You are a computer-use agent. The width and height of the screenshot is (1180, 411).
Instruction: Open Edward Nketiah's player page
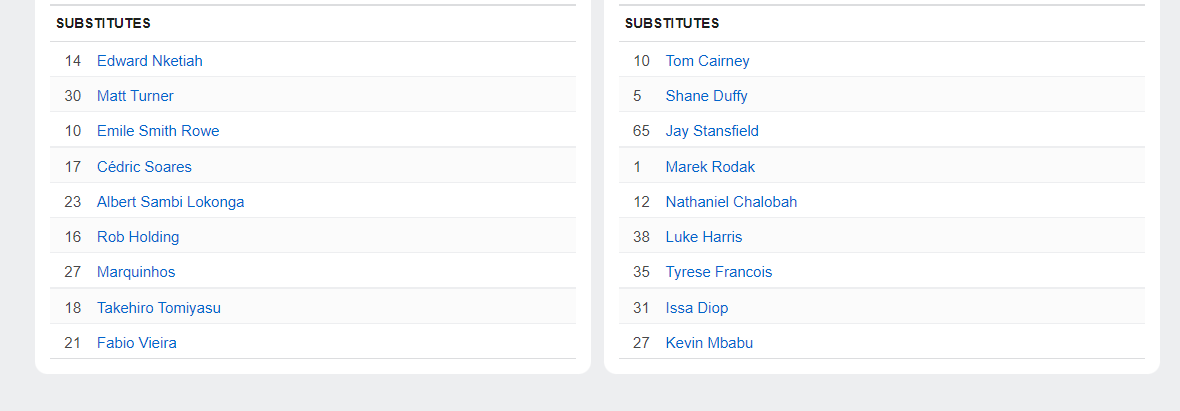point(149,61)
